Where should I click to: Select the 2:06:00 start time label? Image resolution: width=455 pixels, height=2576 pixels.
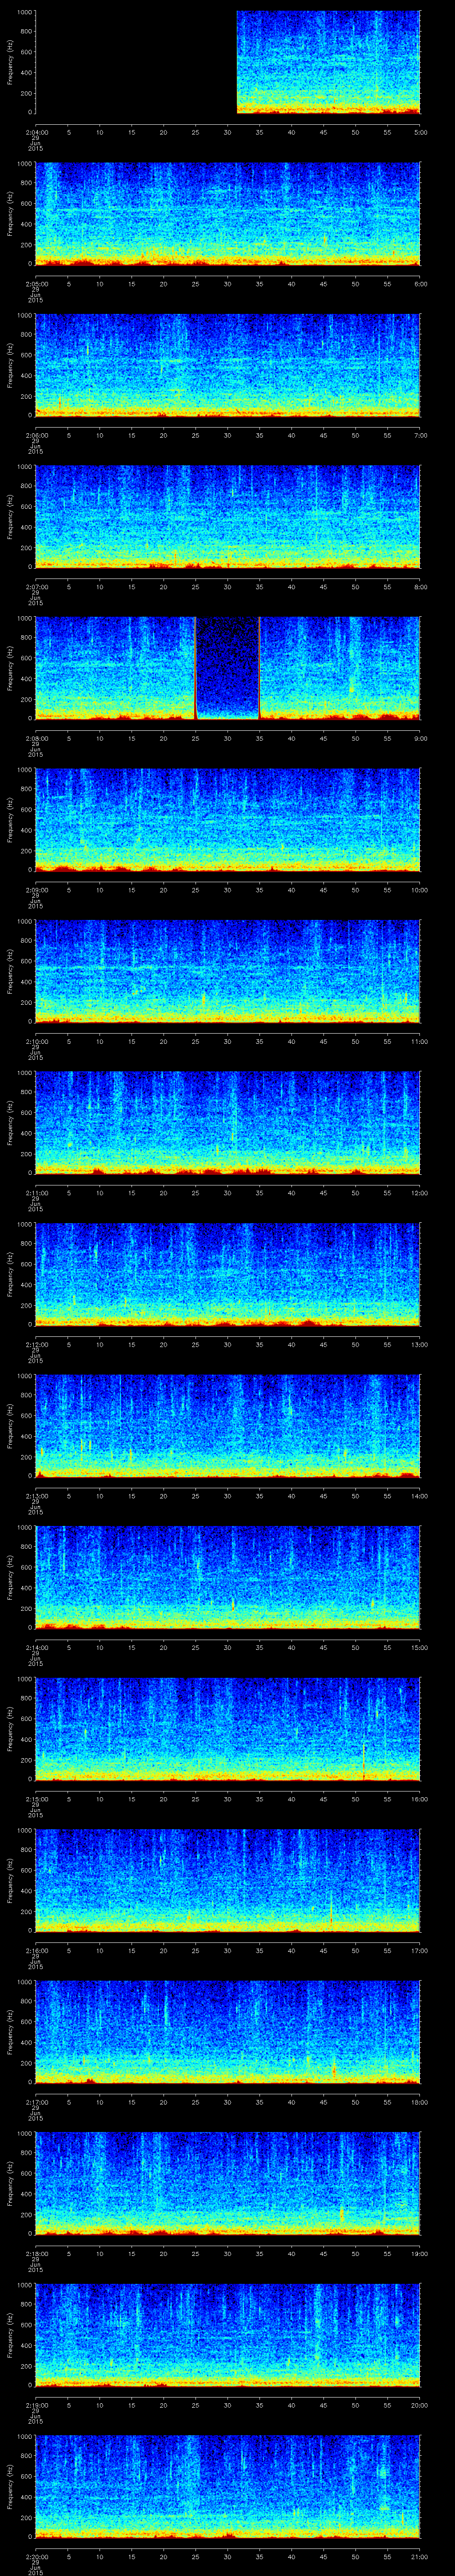coord(35,435)
